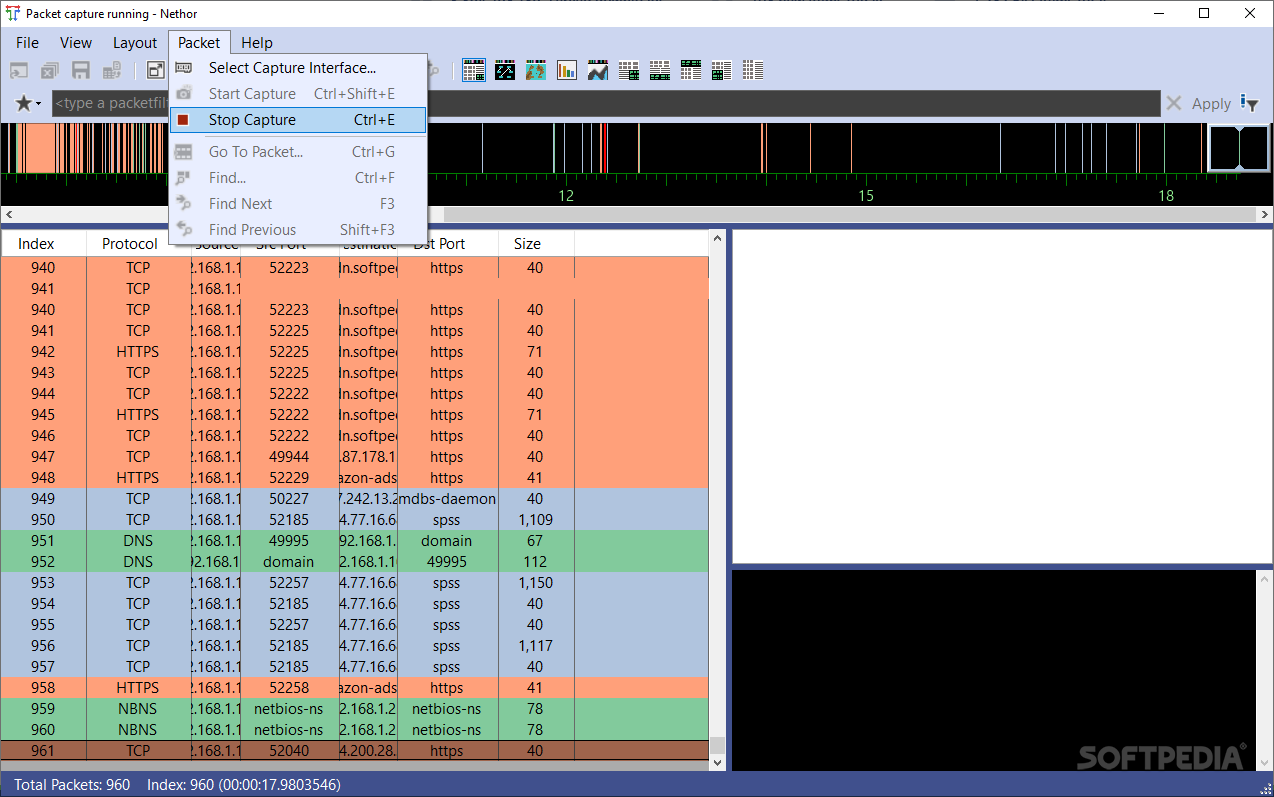Click the size cell showing 1,117
The width and height of the screenshot is (1274, 797).
pyautogui.click(x=536, y=646)
